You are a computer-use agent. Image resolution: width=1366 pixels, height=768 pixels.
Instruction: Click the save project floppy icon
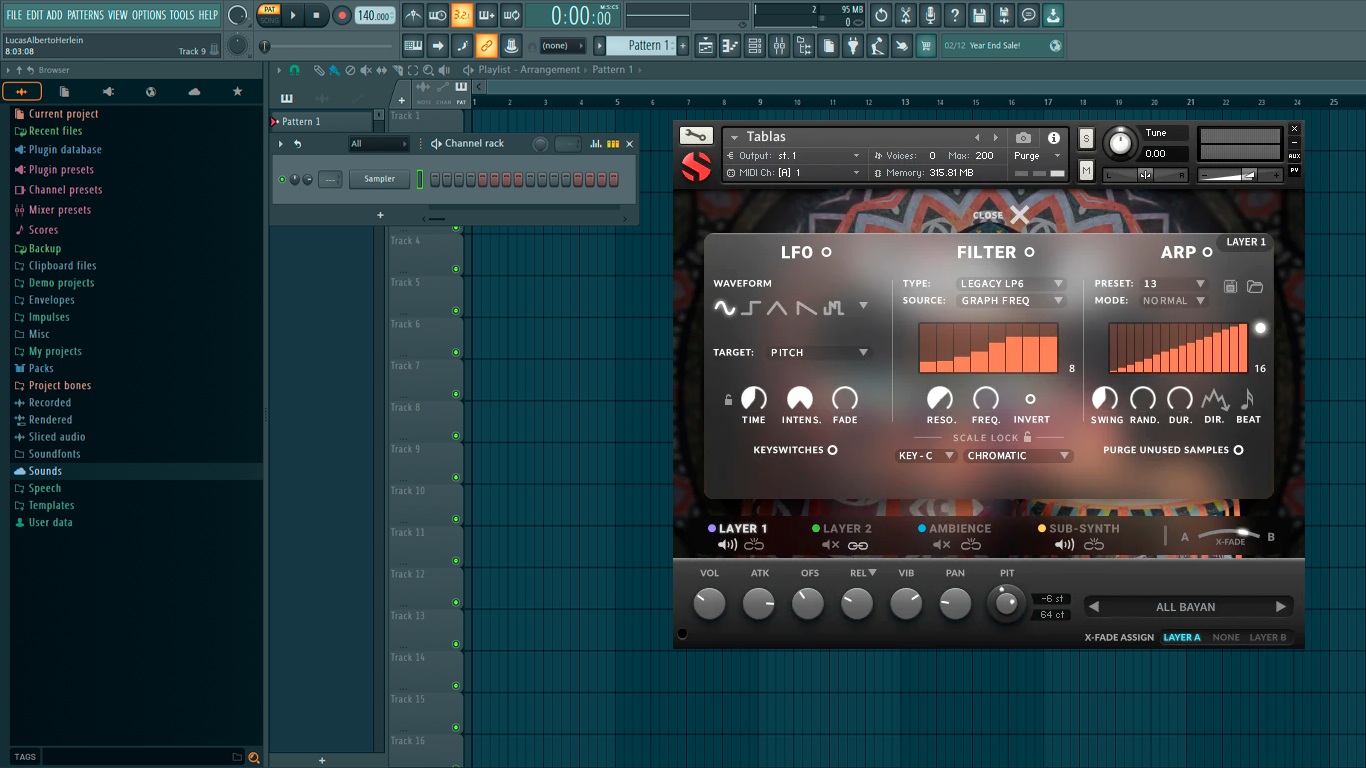pyautogui.click(x=979, y=15)
